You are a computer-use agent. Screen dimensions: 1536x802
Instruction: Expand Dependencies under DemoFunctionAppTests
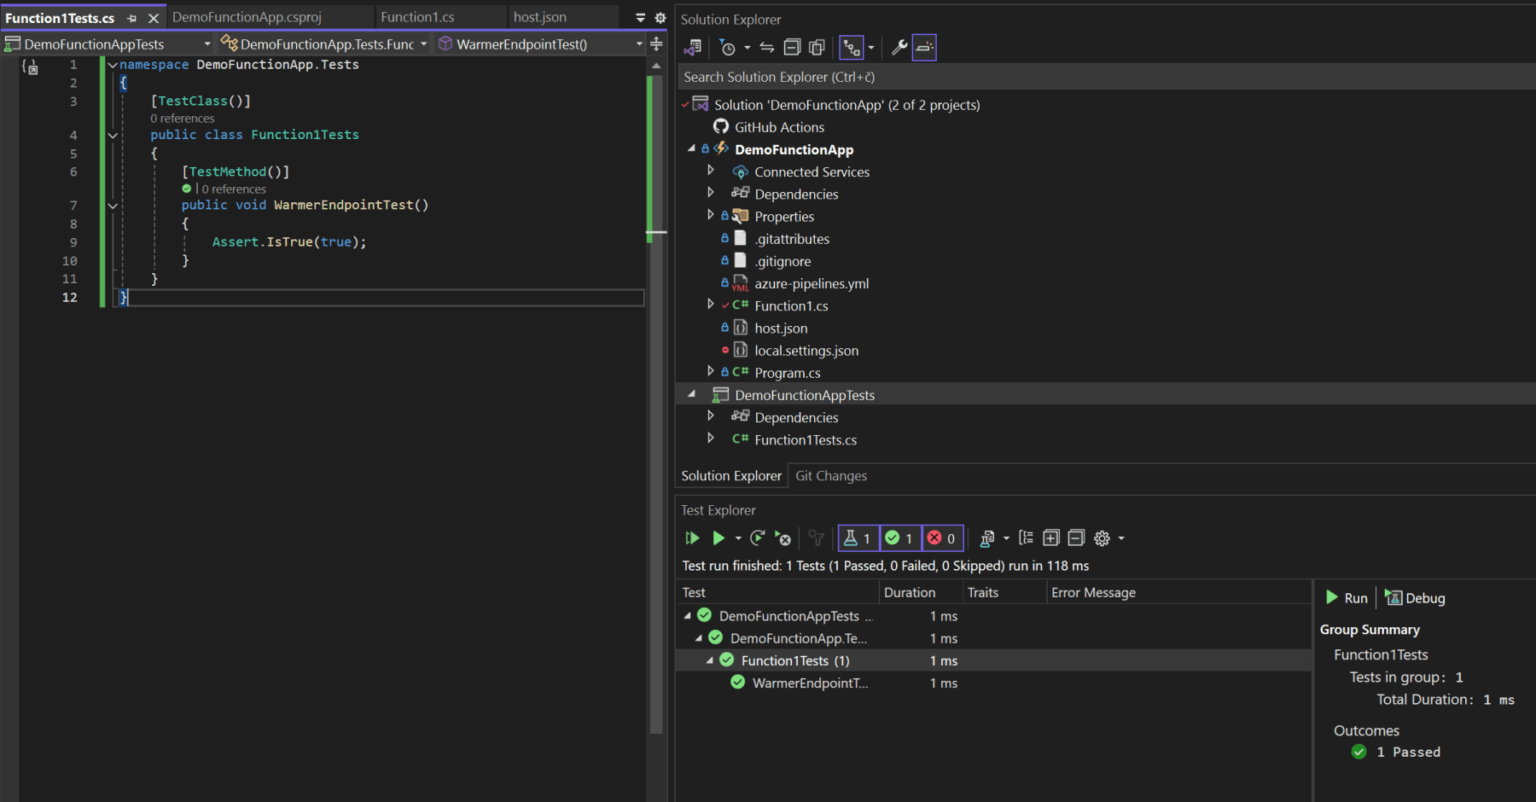710,417
